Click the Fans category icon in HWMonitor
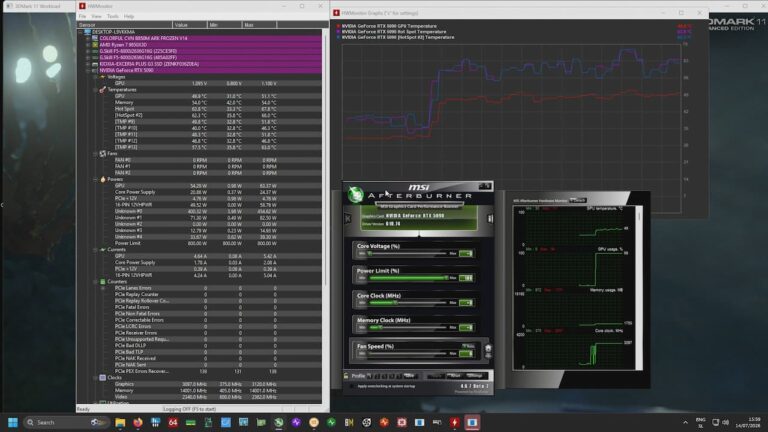This screenshot has height=432, width=768. coord(102,154)
